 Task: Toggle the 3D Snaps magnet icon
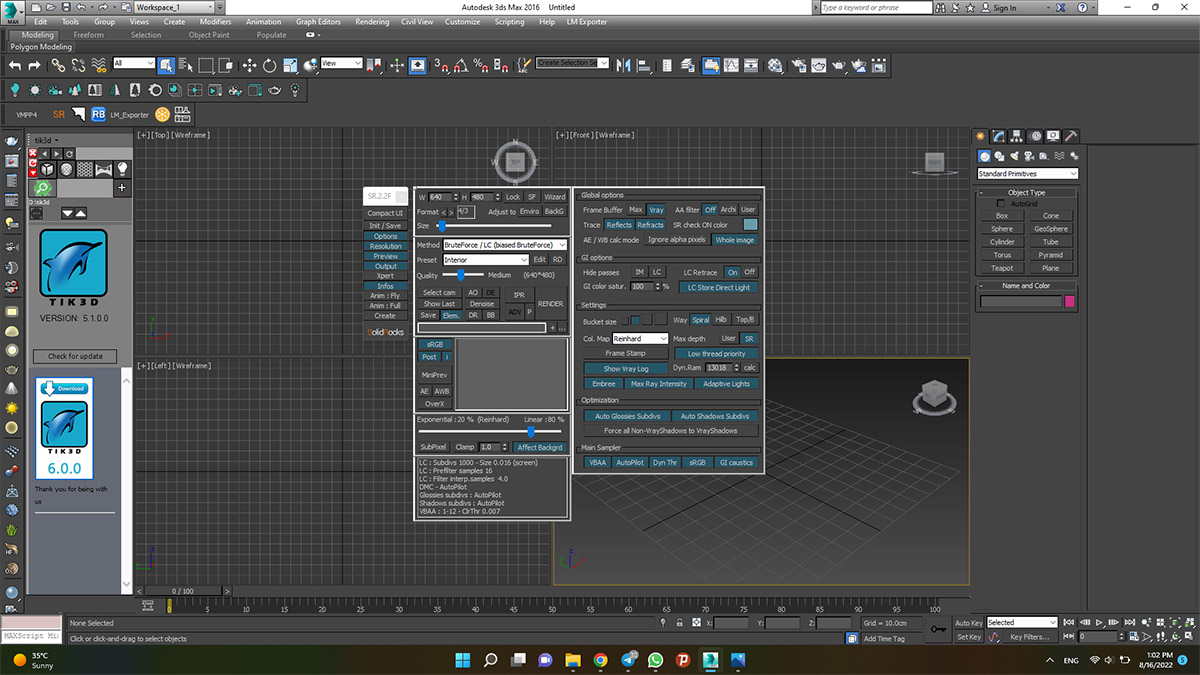point(443,65)
